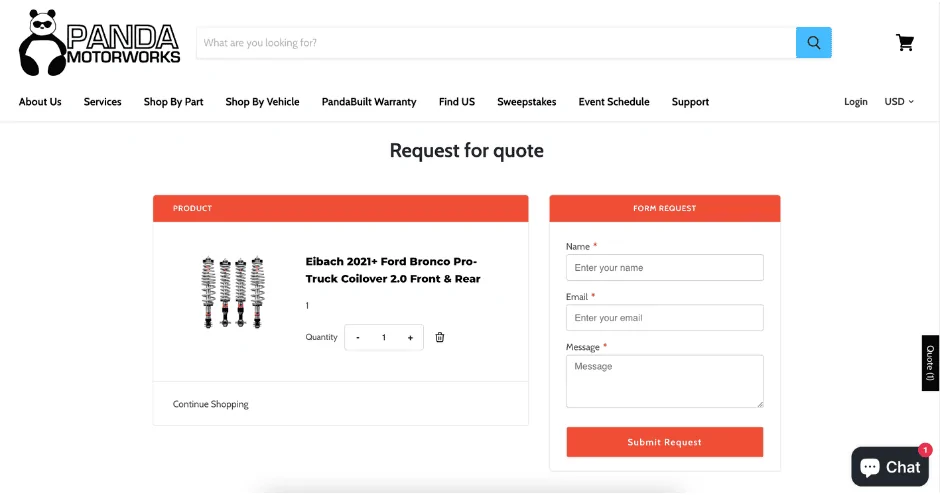Viewport: 940px width, 495px height.
Task: Open the Eibach Bronco Coilover product title
Action: (x=393, y=270)
